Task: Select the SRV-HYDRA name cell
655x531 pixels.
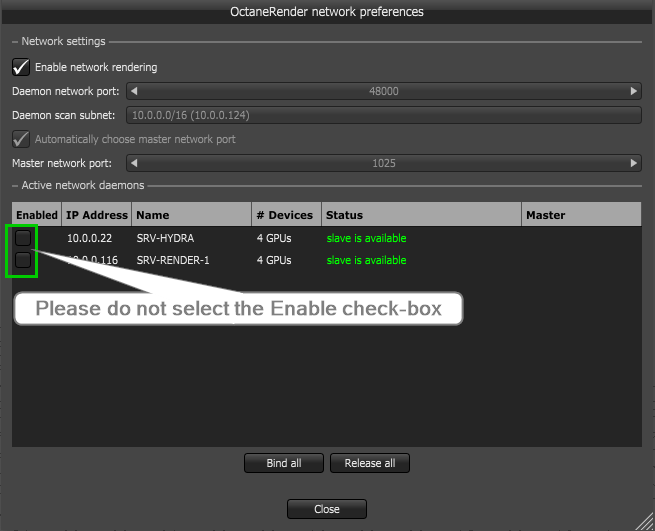Action: coord(165,238)
